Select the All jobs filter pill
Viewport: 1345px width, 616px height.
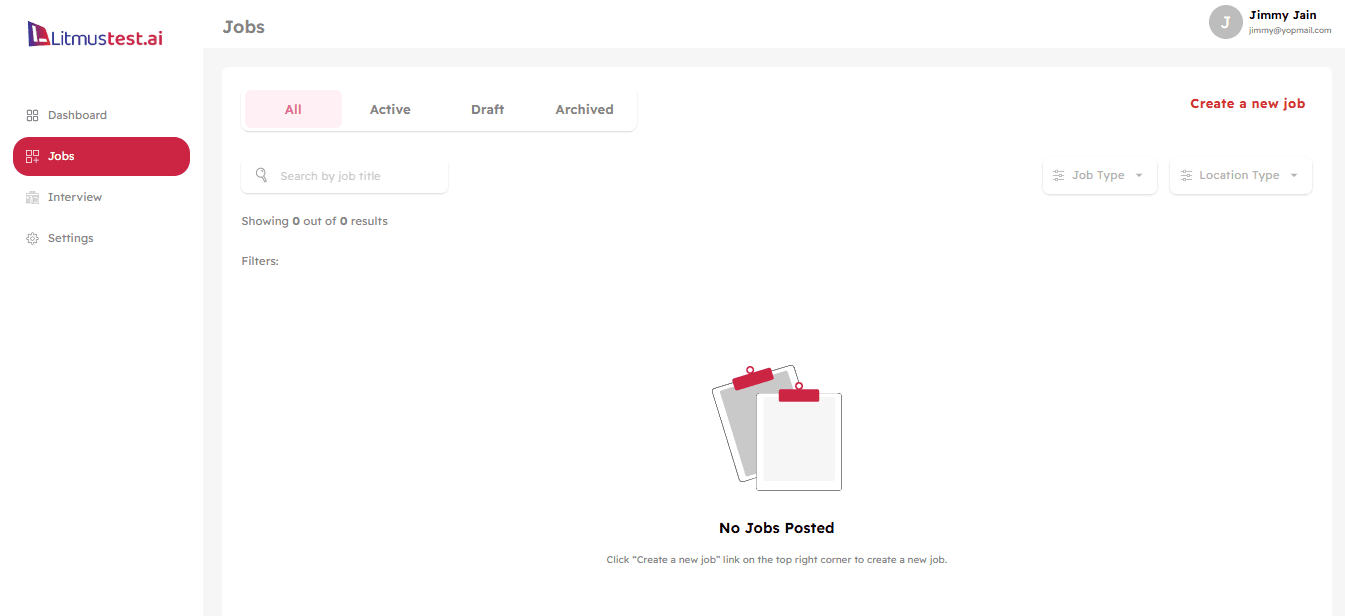(293, 109)
